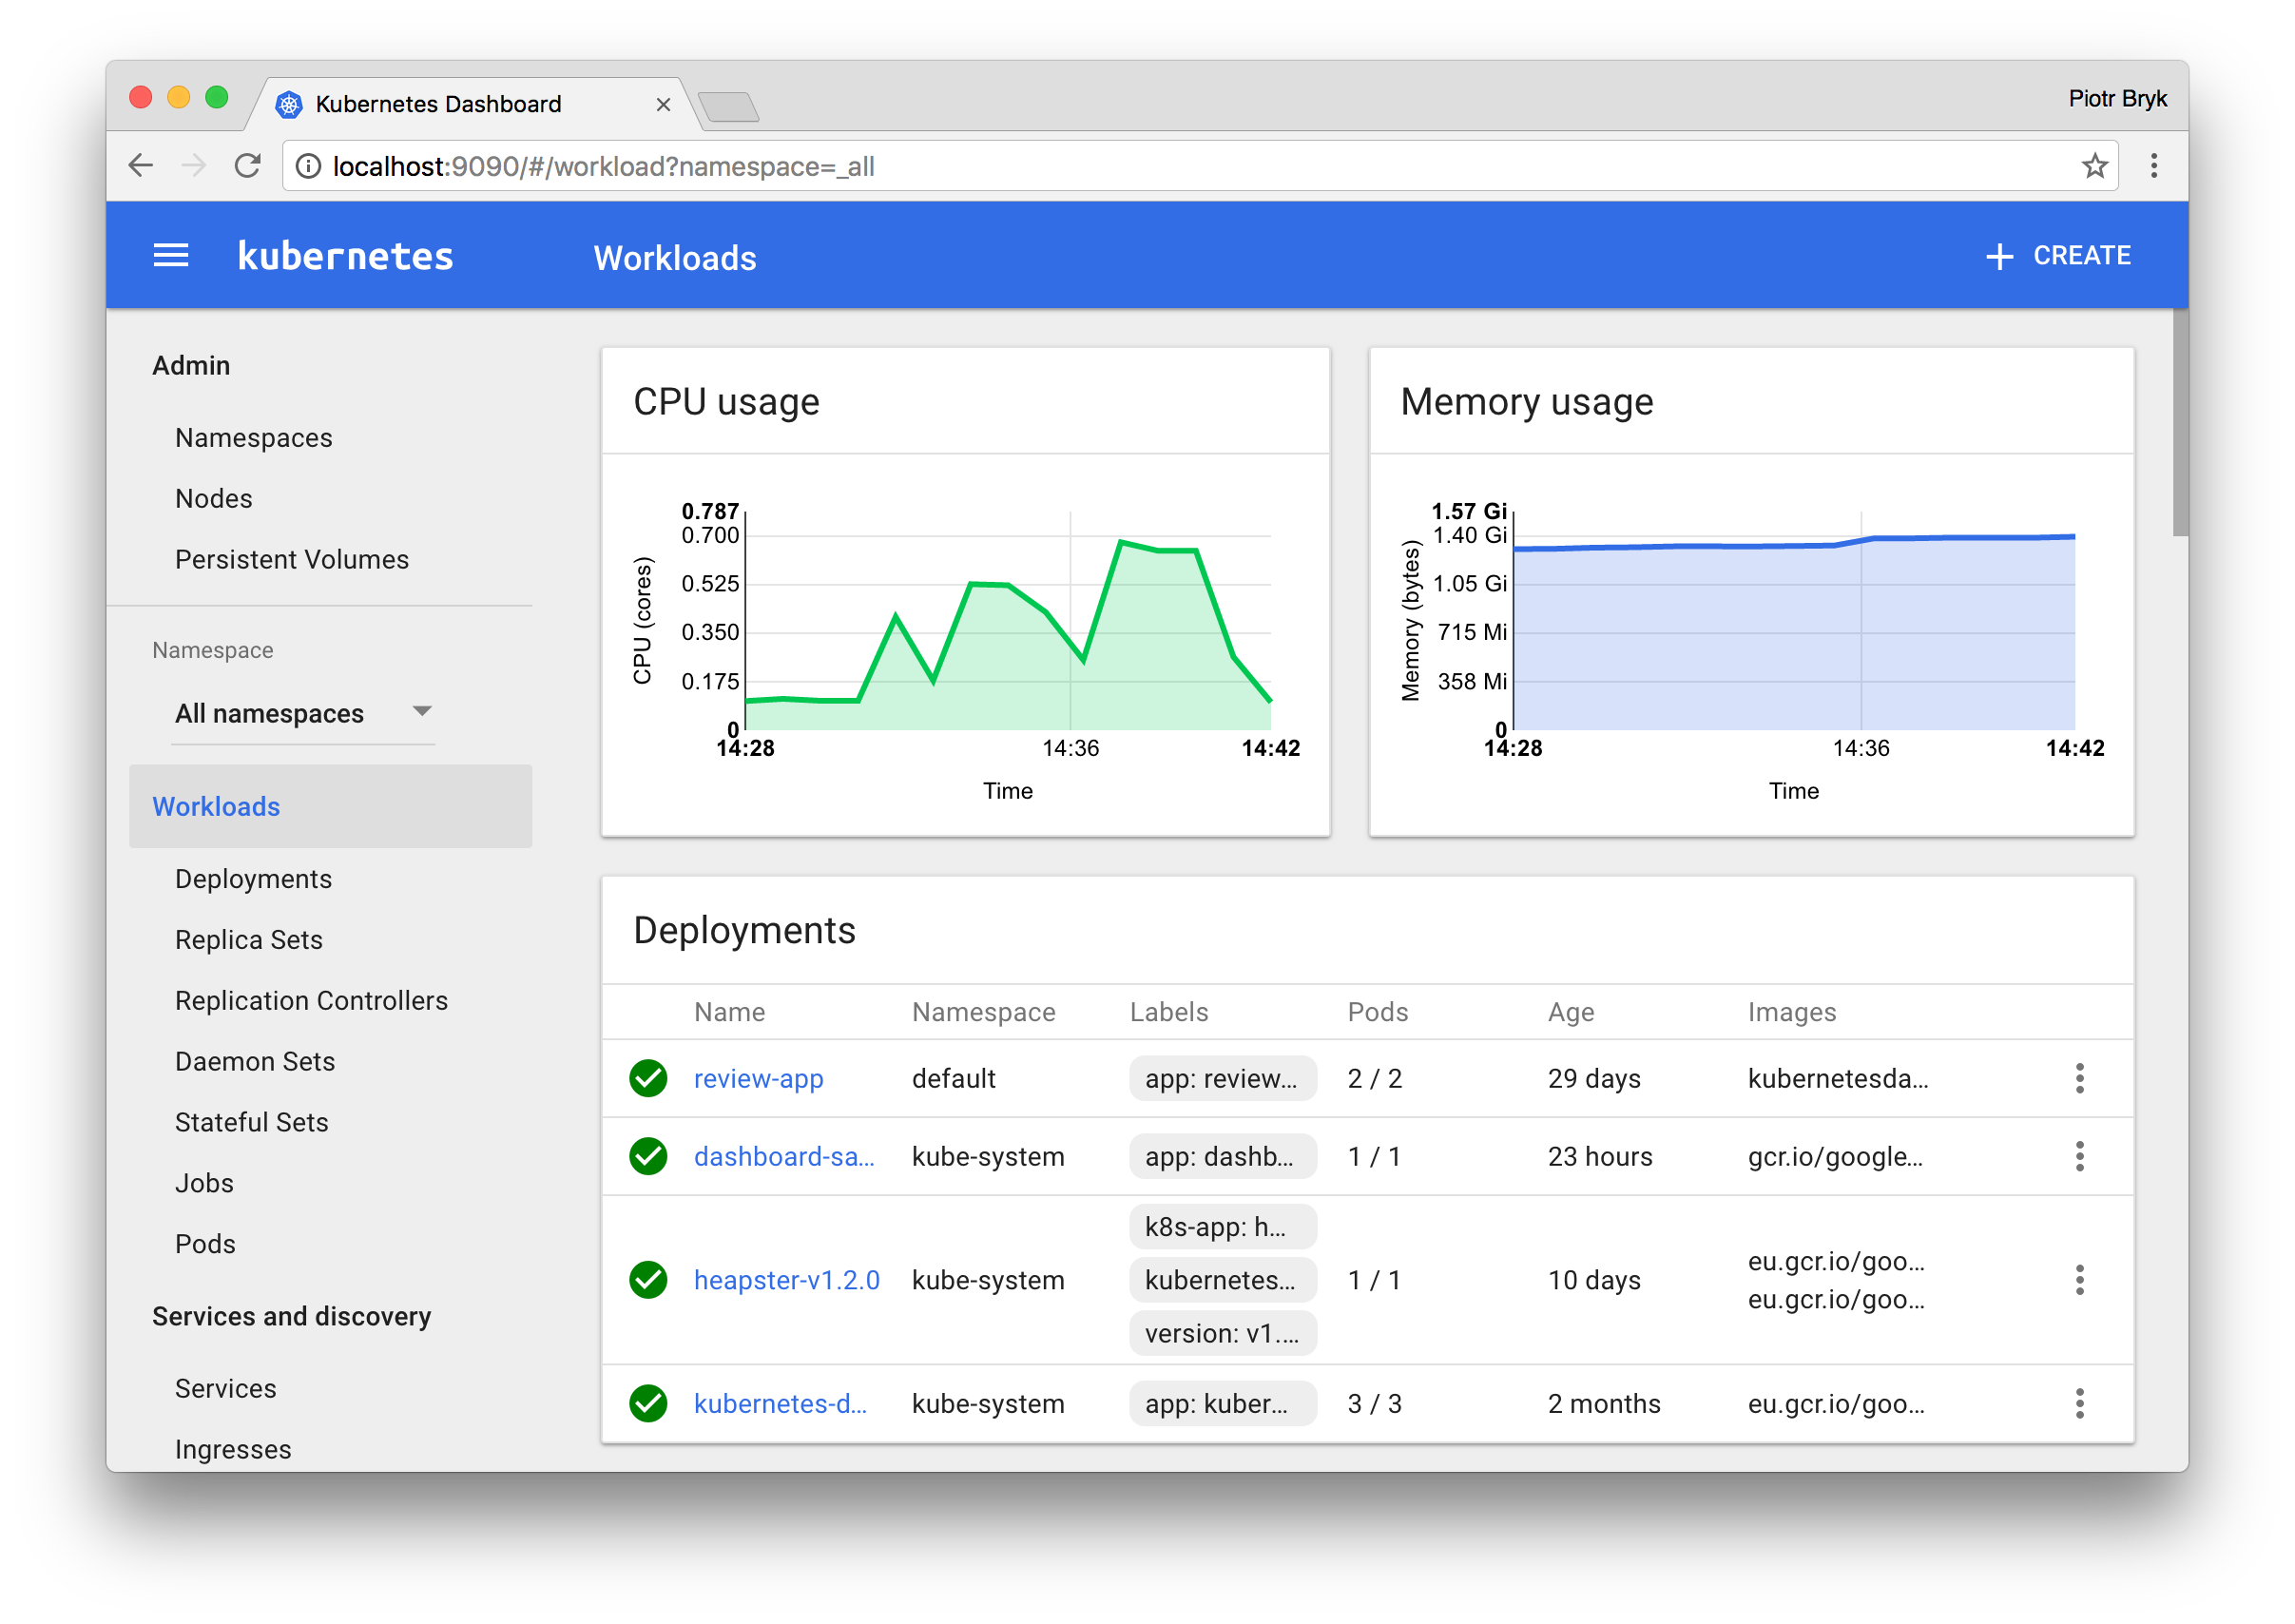2295x1624 pixels.
Task: Open actions menu for kubernetes-d row
Action: click(2079, 1404)
